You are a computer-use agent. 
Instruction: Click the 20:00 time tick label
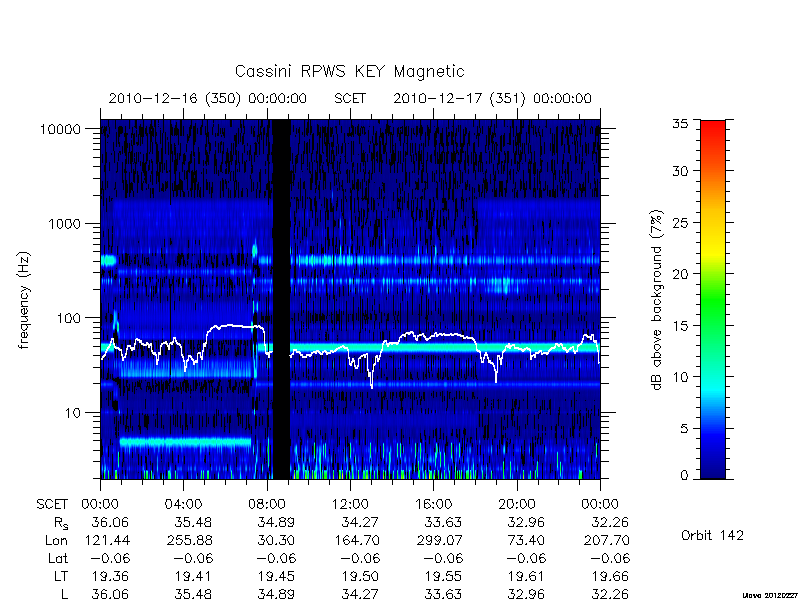(x=517, y=505)
